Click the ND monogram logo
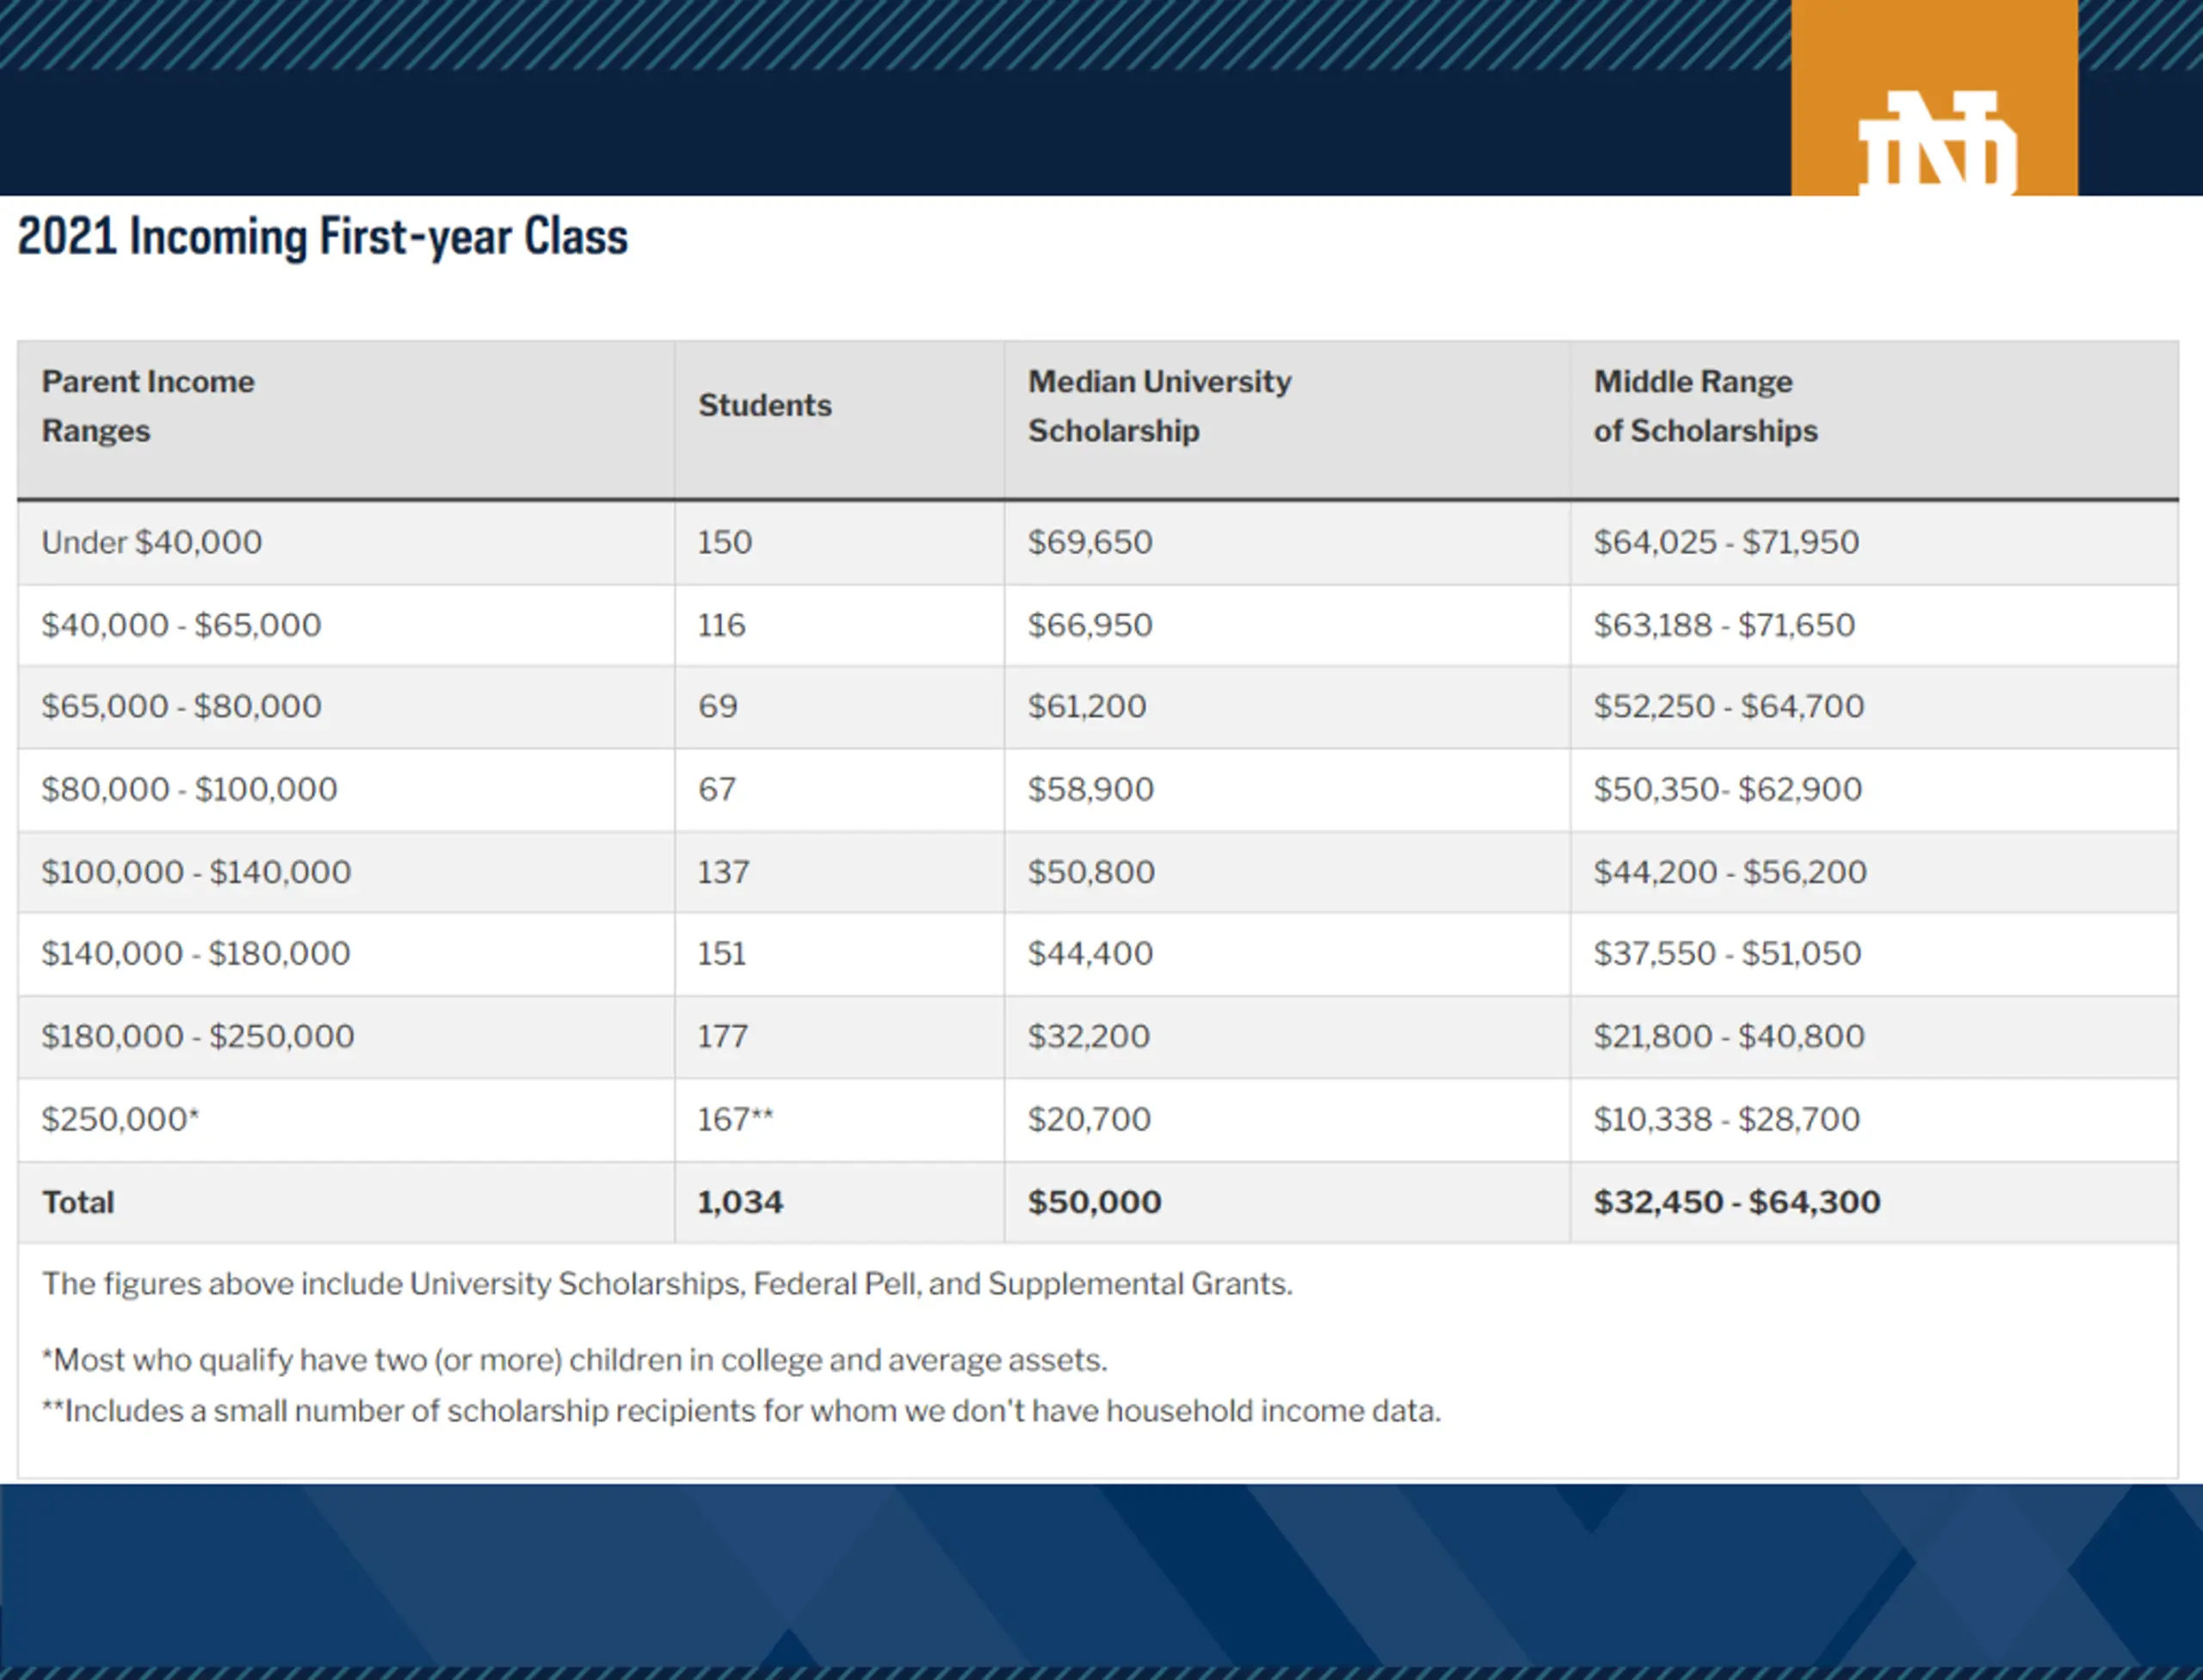This screenshot has height=1680, width=2203. tap(1936, 142)
